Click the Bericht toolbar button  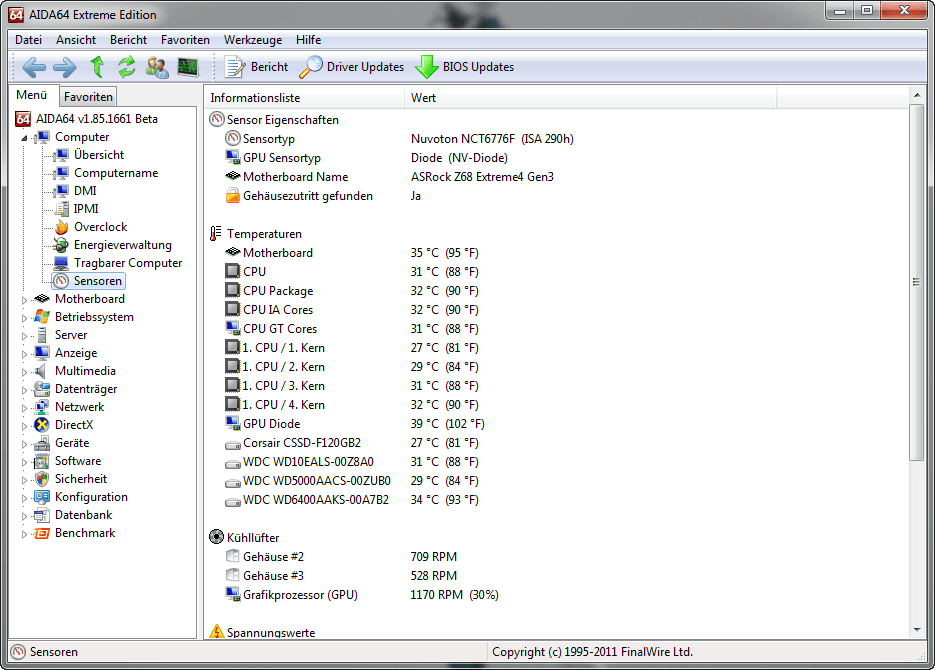(256, 67)
